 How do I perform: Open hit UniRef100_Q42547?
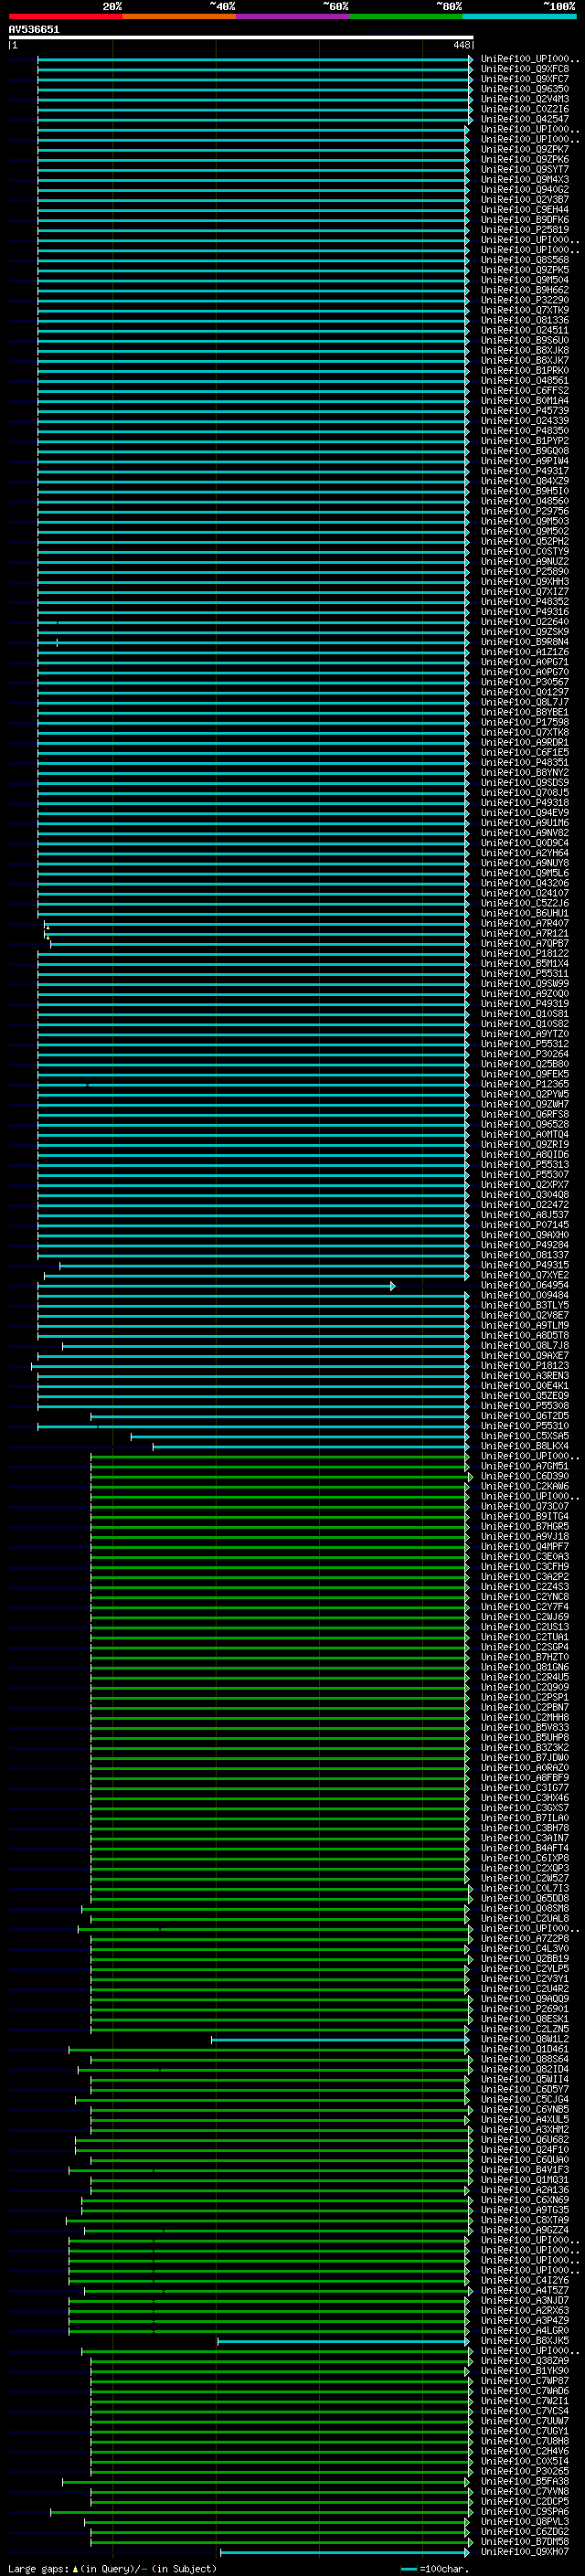[x=525, y=119]
